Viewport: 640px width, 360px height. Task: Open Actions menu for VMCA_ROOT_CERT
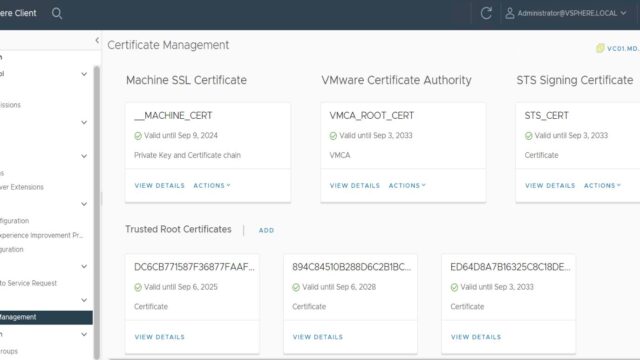[407, 185]
